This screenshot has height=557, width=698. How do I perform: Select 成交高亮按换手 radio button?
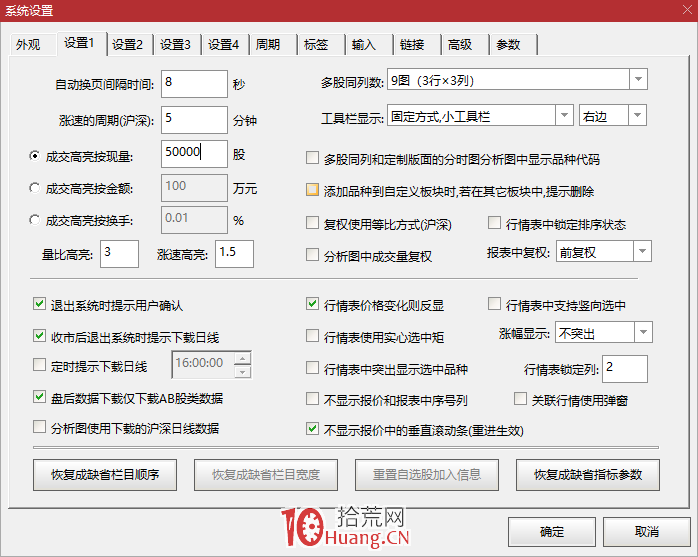point(34,220)
